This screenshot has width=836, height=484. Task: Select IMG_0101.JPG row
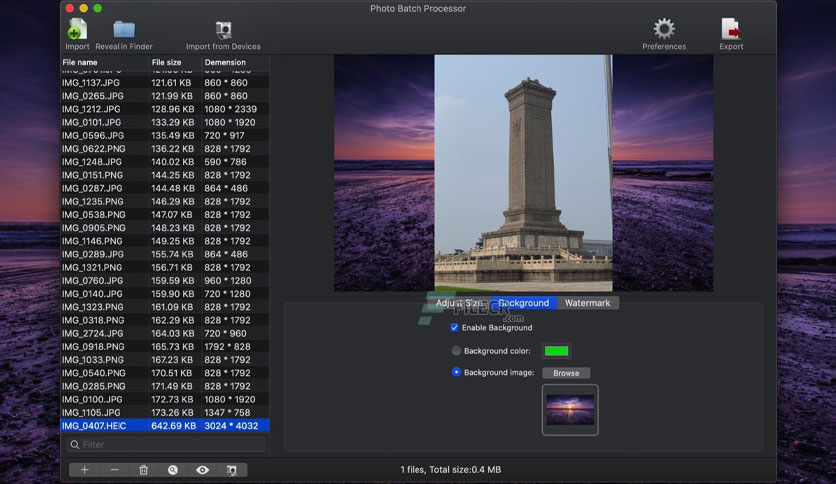(165, 122)
